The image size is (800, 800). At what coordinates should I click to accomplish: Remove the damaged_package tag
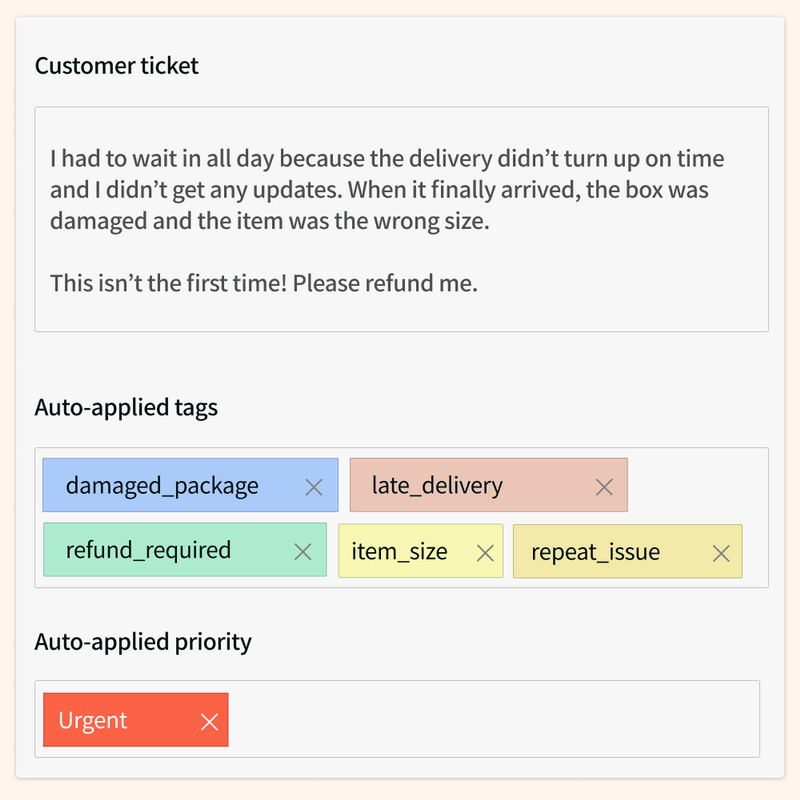pos(313,486)
